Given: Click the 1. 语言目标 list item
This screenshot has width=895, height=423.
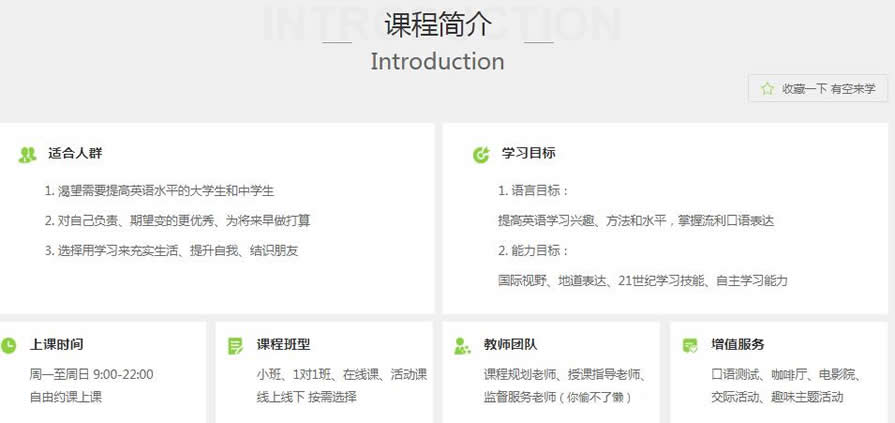Looking at the screenshot, I should point(534,190).
